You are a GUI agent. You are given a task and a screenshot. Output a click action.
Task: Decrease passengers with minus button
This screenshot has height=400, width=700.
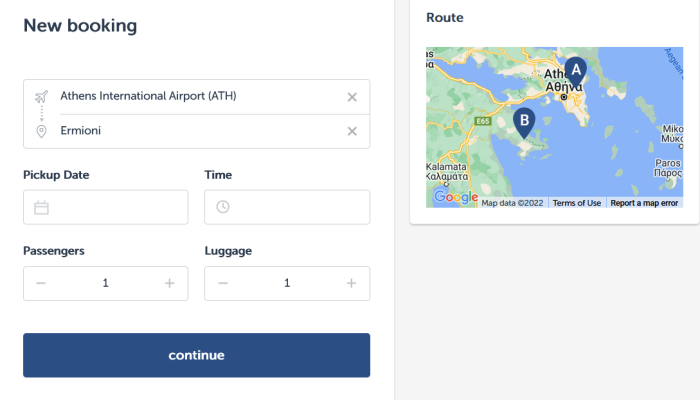[x=41, y=283]
